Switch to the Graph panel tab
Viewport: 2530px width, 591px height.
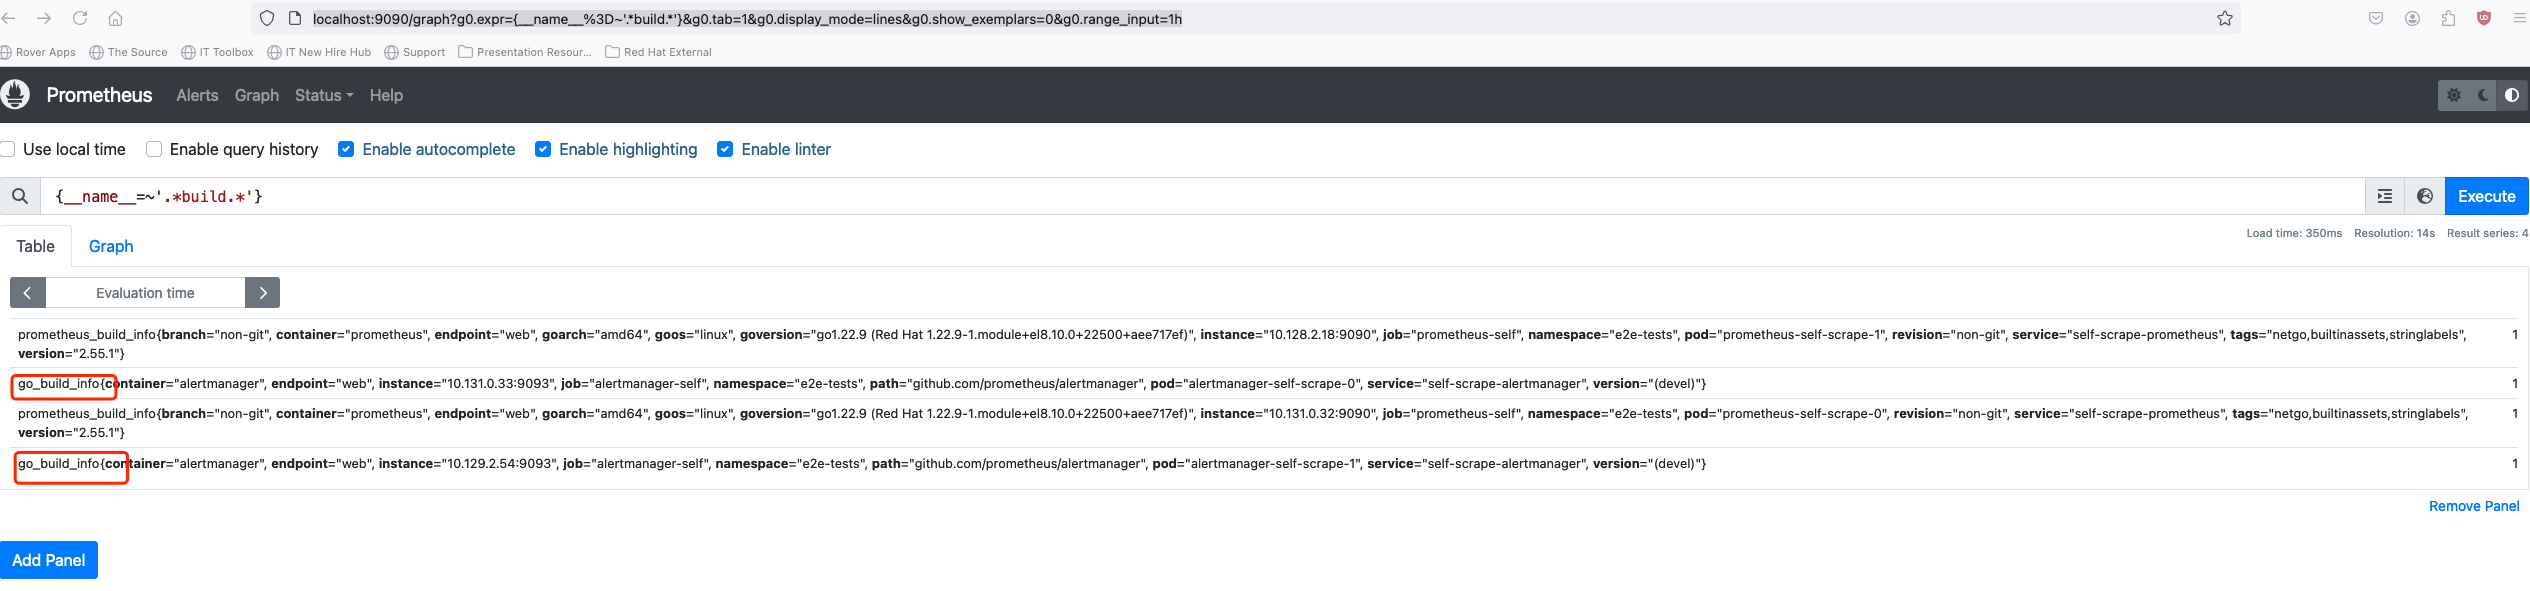(x=111, y=246)
